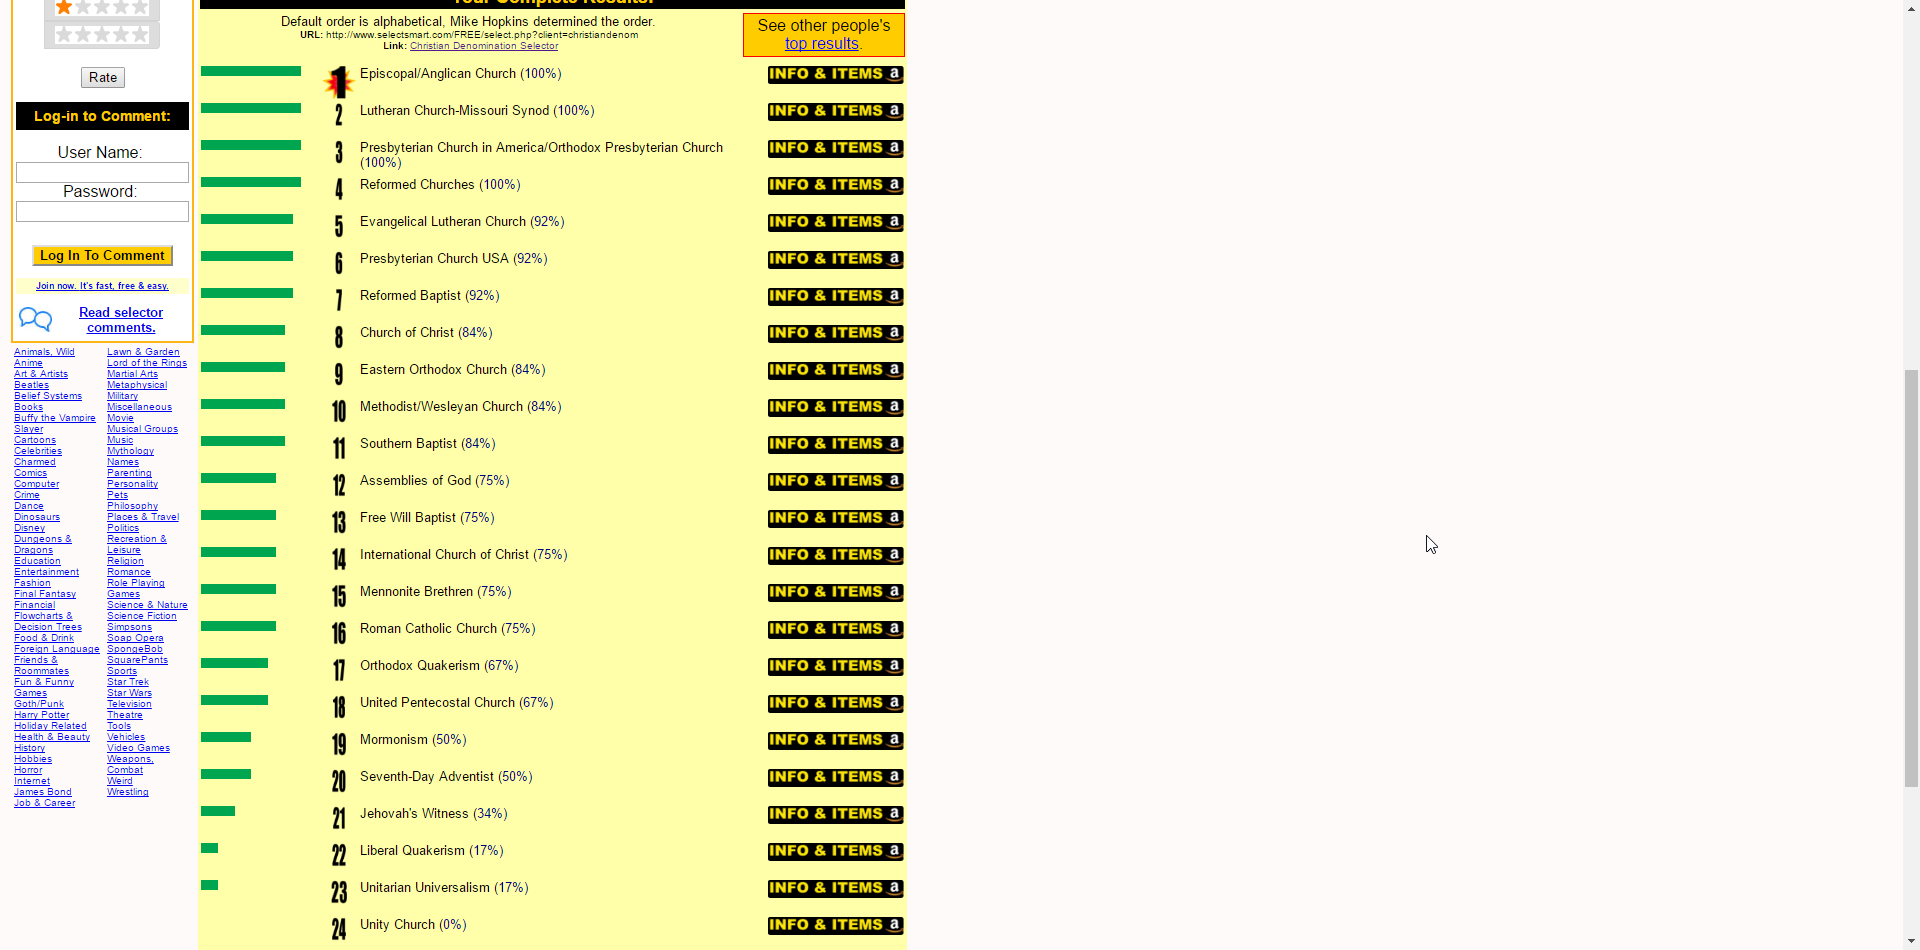
Task: Click into the Password field
Action: point(102,212)
